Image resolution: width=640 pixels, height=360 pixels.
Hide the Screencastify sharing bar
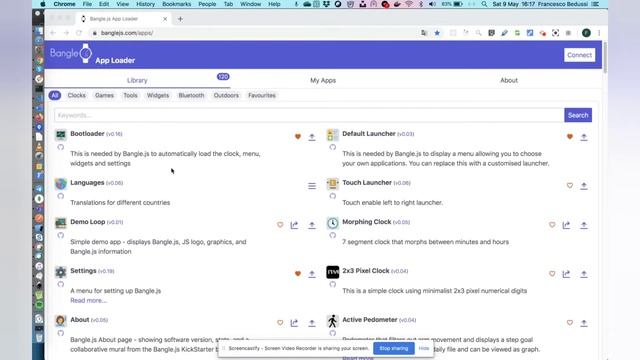pyautogui.click(x=424, y=349)
